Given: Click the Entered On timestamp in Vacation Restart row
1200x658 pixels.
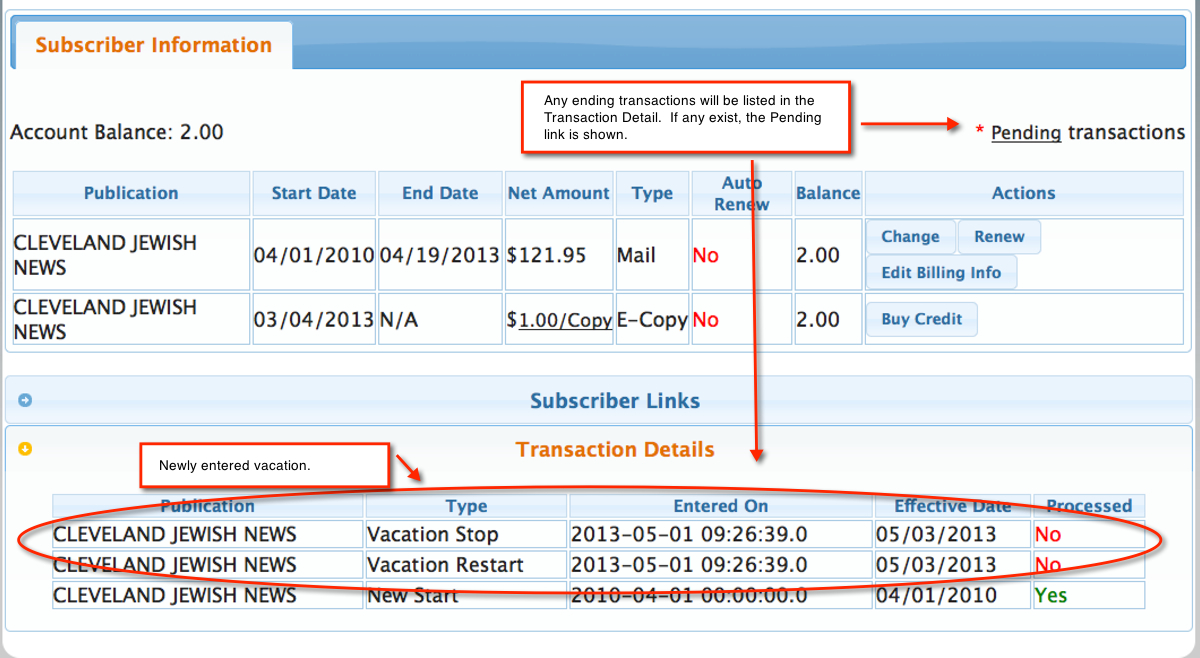Looking at the screenshot, I should coord(689,565).
